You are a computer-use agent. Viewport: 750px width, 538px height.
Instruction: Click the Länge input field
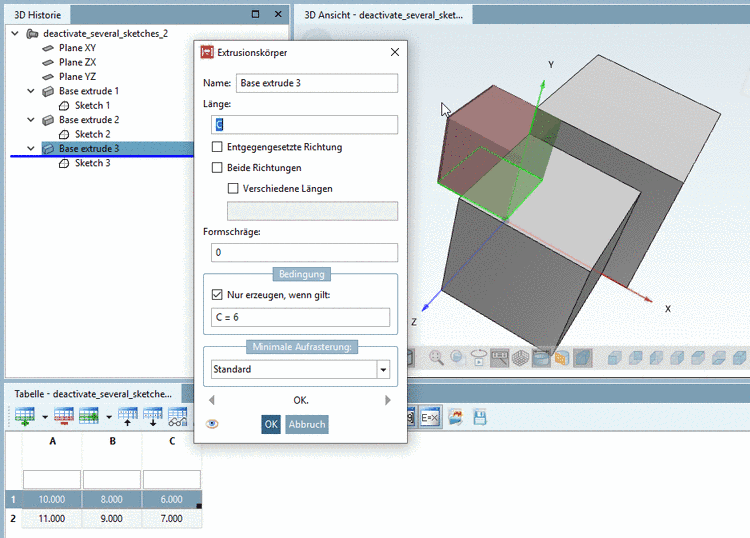click(x=304, y=124)
